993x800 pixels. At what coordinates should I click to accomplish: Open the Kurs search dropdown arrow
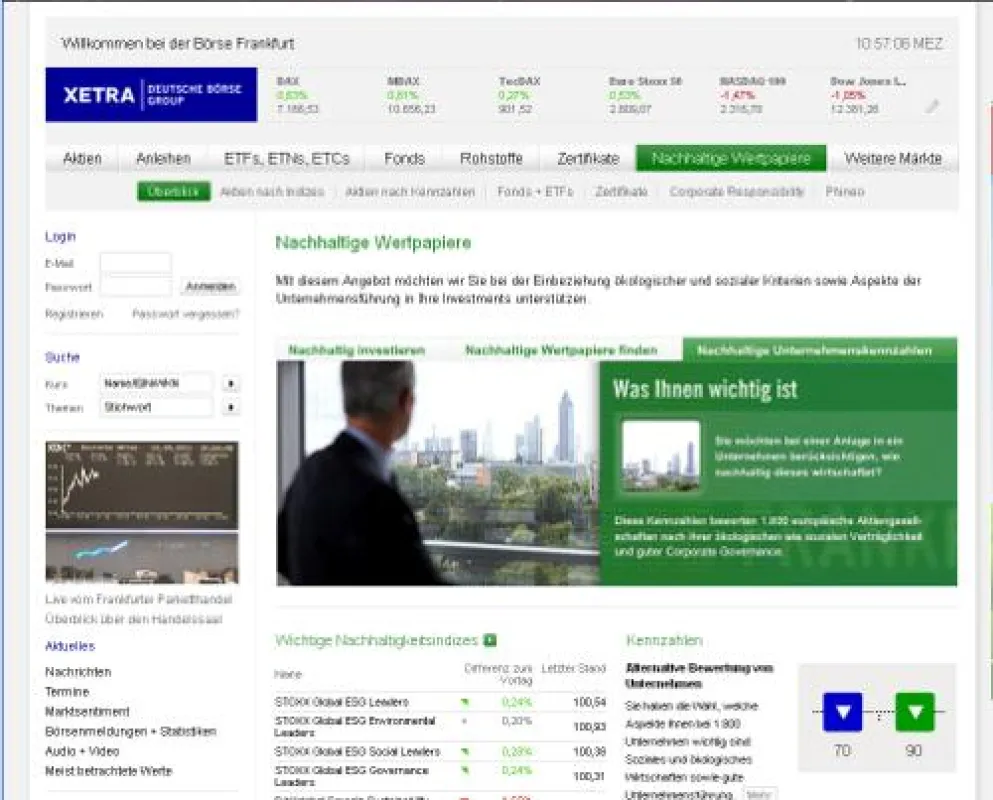click(231, 384)
